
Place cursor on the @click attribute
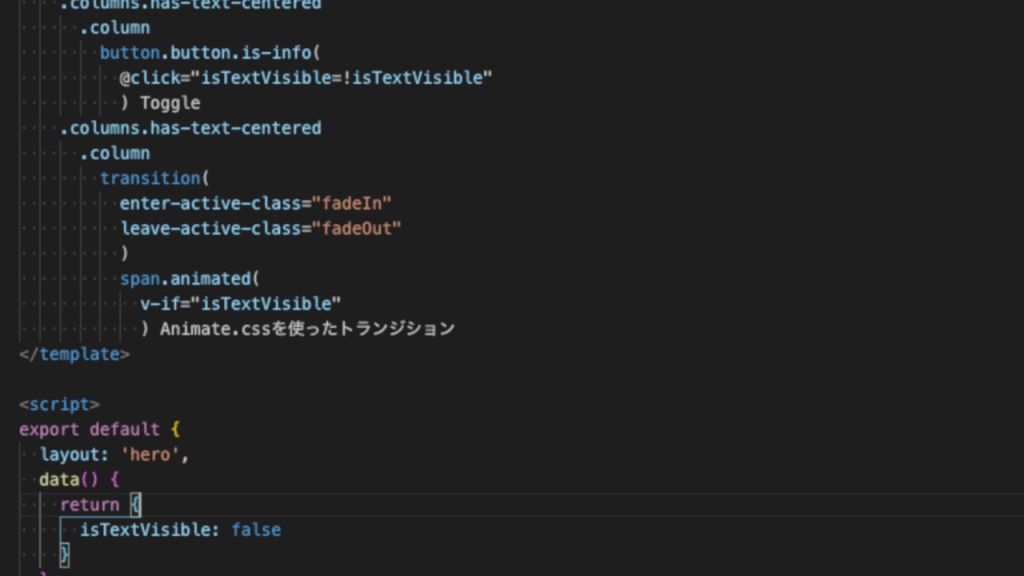coord(148,77)
